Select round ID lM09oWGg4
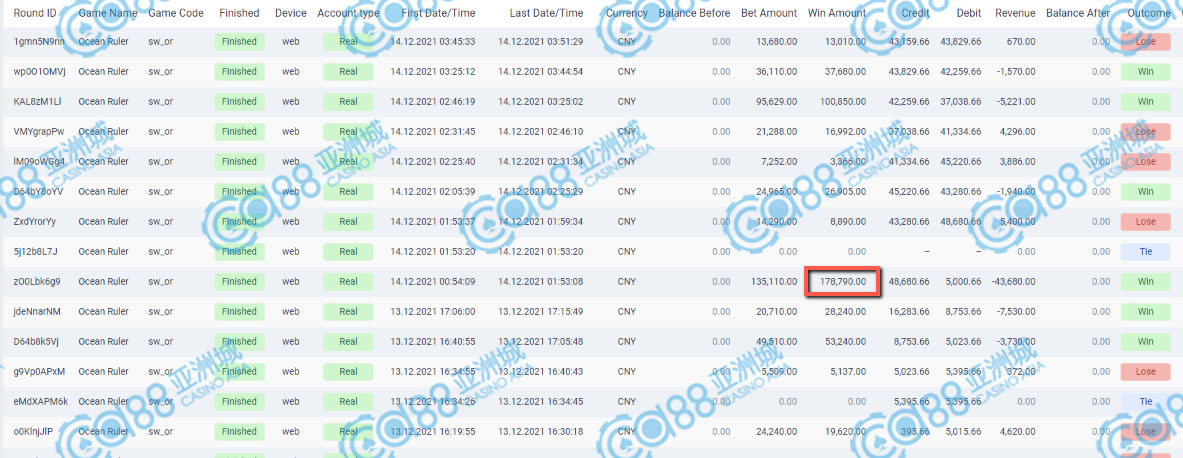 pos(40,161)
